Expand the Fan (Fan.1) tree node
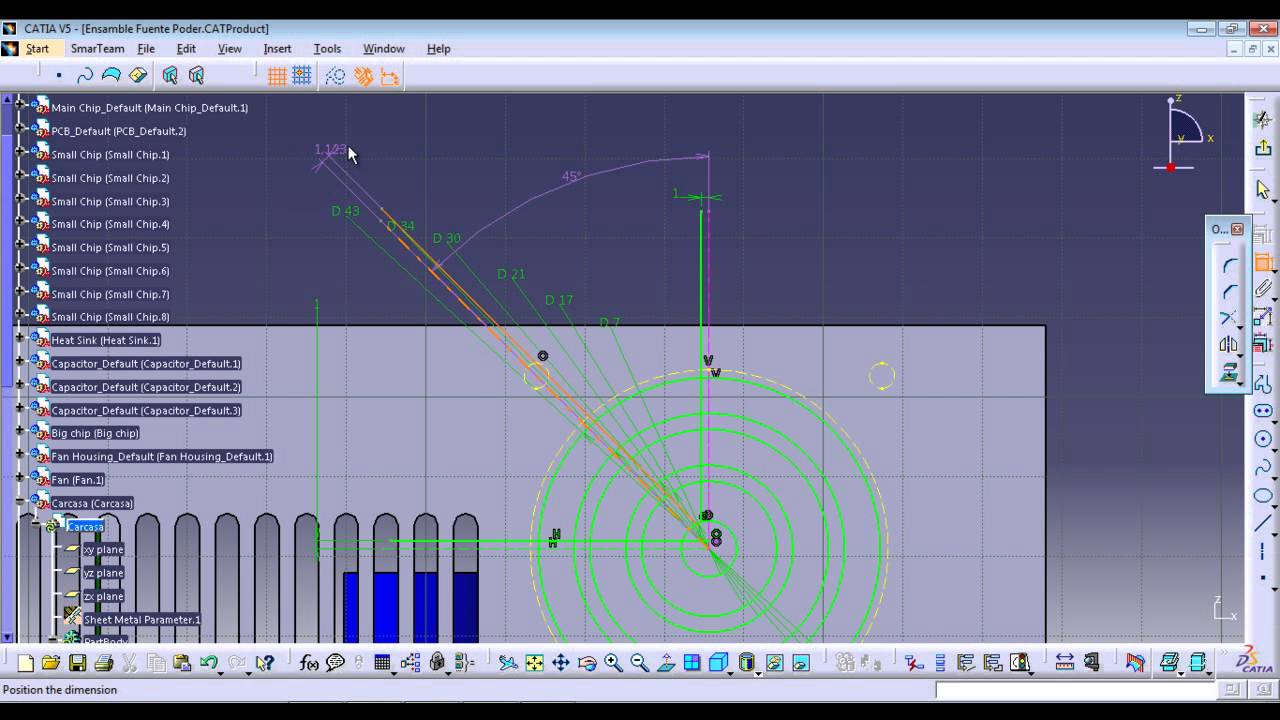1280x720 pixels. [x=20, y=477]
